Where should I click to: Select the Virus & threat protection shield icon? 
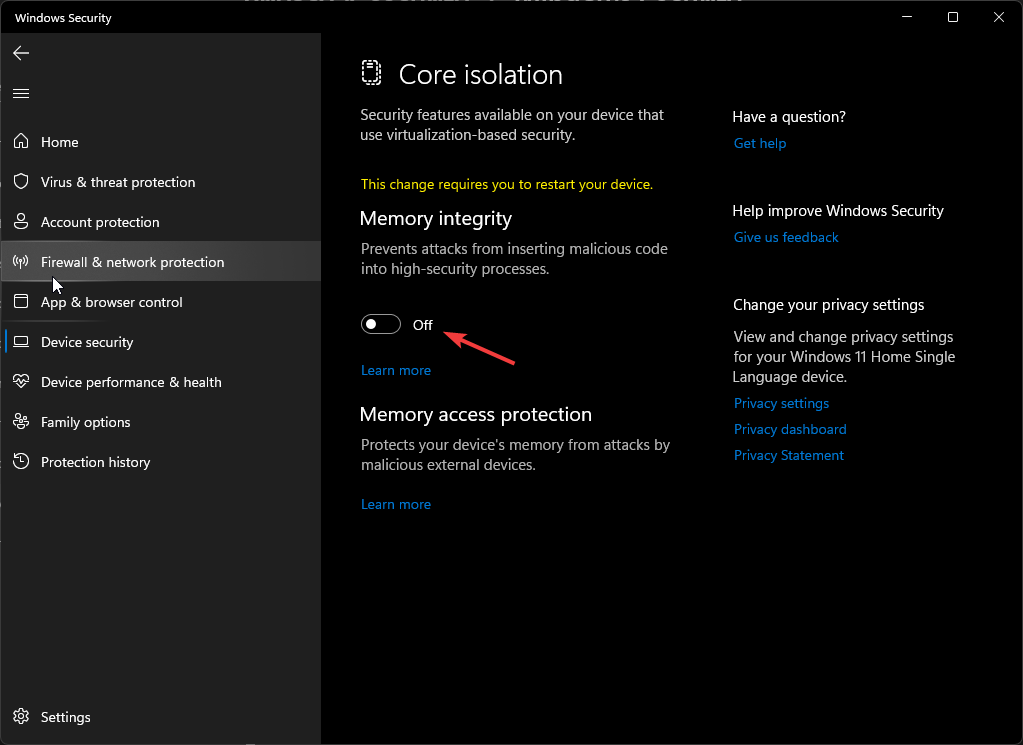(x=21, y=181)
